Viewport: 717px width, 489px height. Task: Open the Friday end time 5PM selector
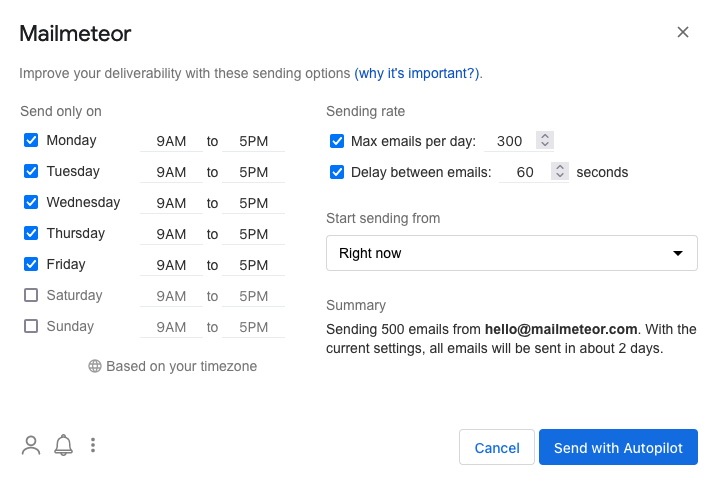click(x=253, y=265)
